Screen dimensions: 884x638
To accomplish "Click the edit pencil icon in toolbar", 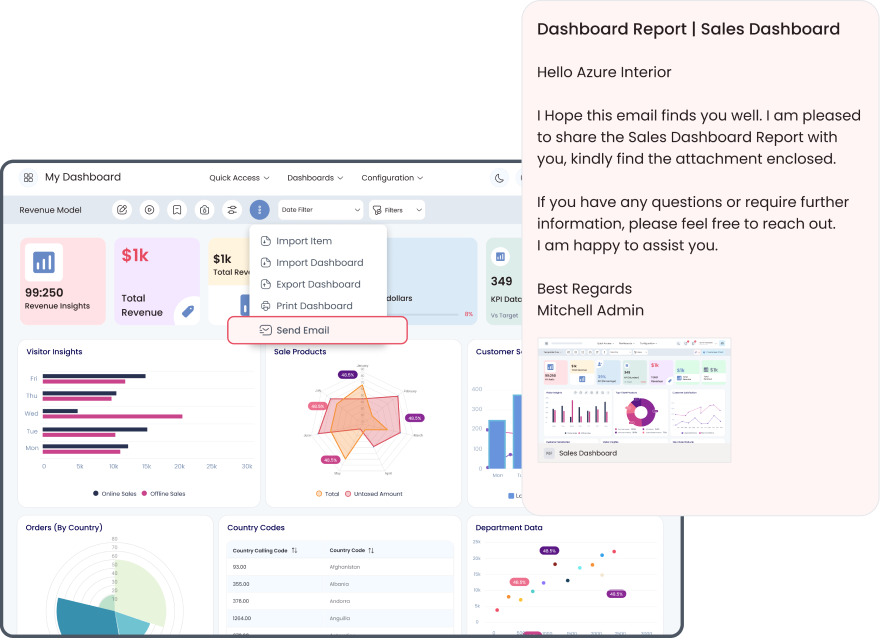I will click(122, 210).
